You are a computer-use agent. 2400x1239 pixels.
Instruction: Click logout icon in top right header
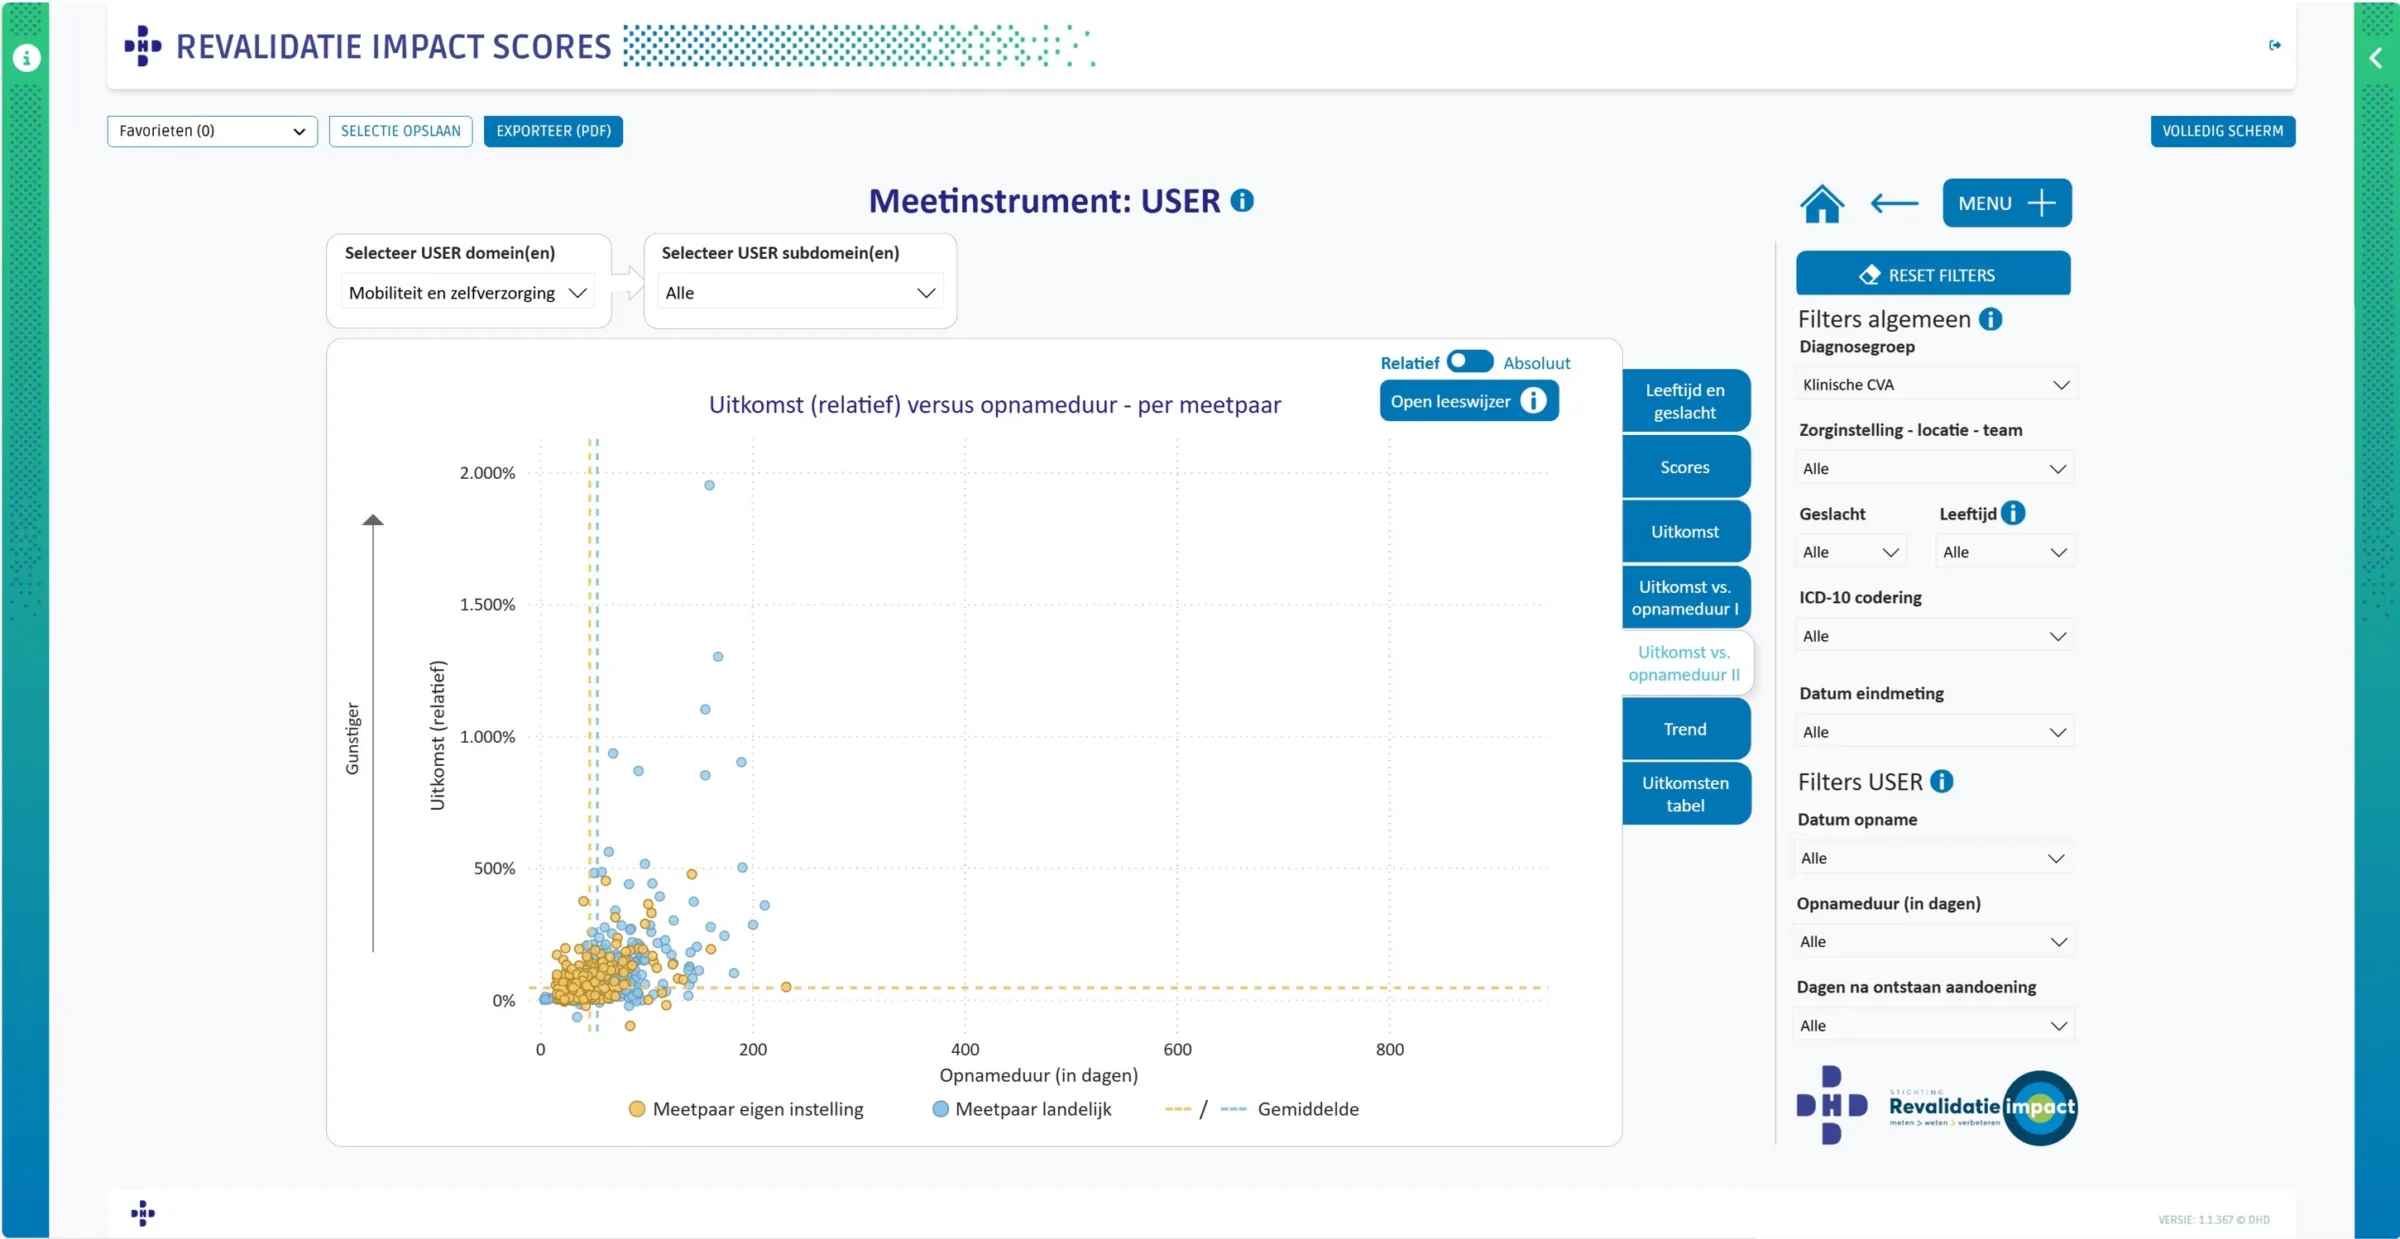coord(2274,45)
